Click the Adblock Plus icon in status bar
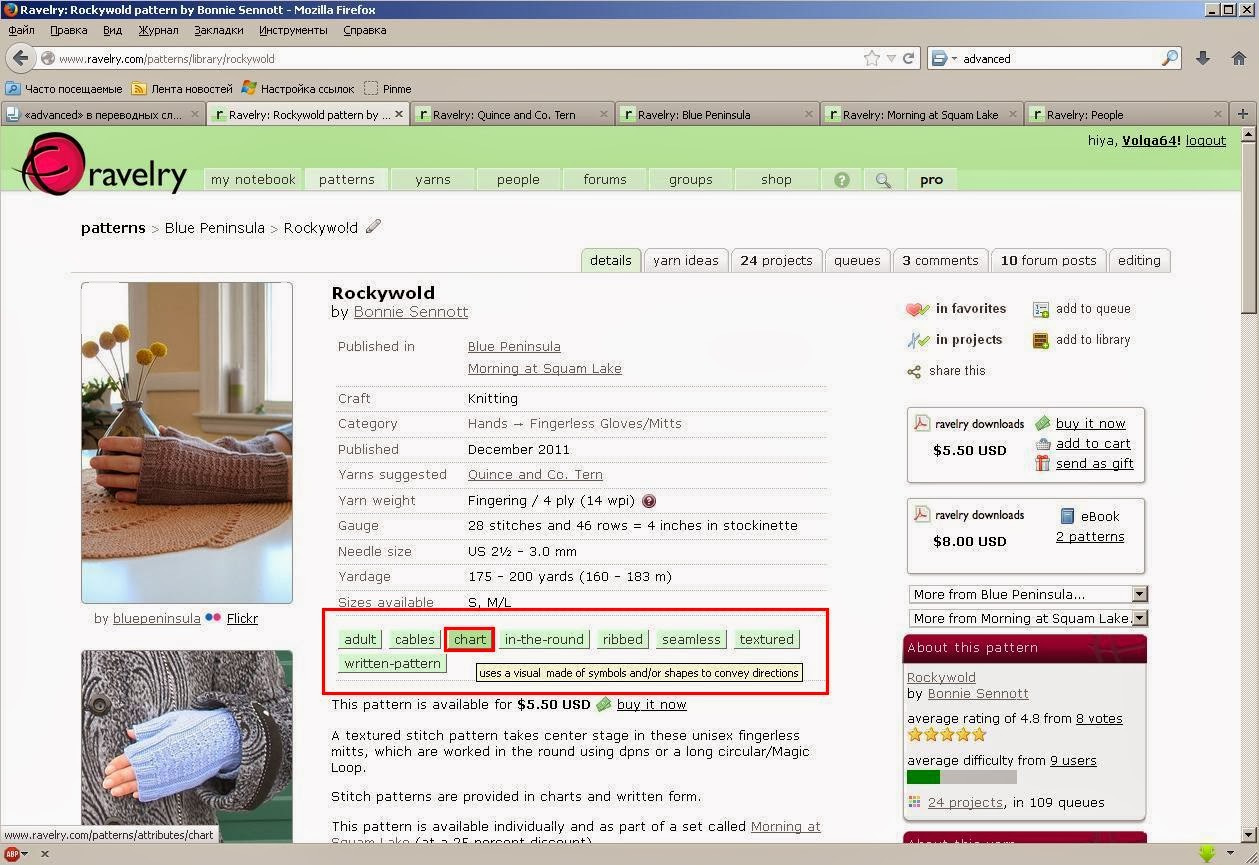 14,854
